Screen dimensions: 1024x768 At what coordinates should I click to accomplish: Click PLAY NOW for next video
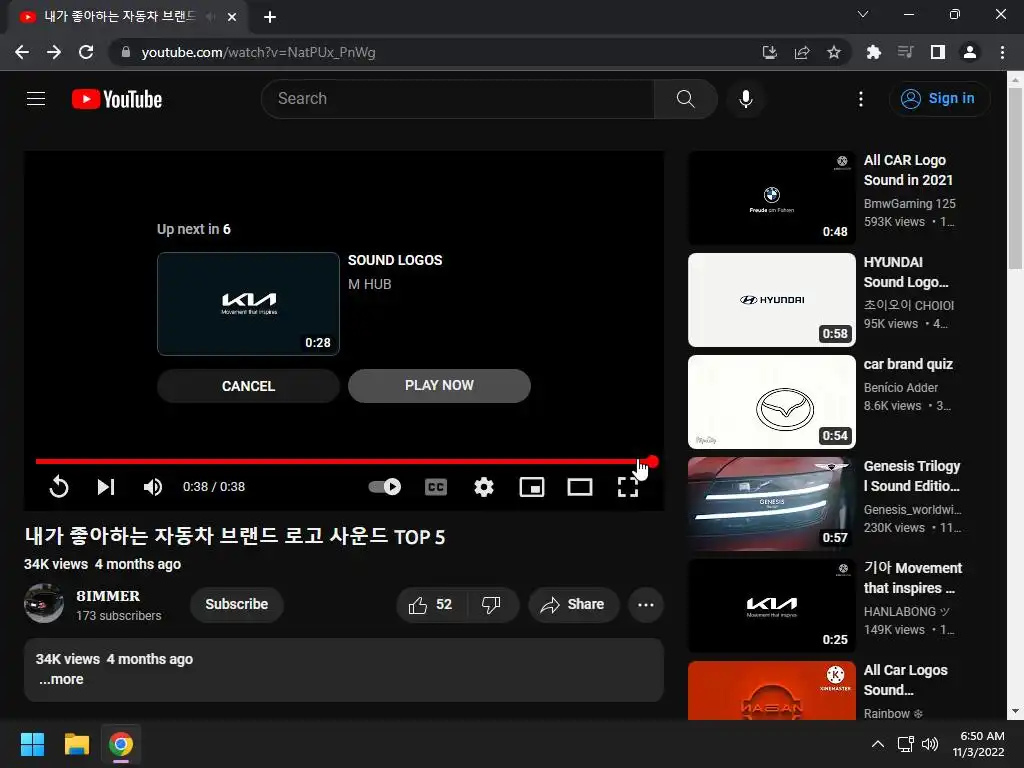(x=439, y=385)
